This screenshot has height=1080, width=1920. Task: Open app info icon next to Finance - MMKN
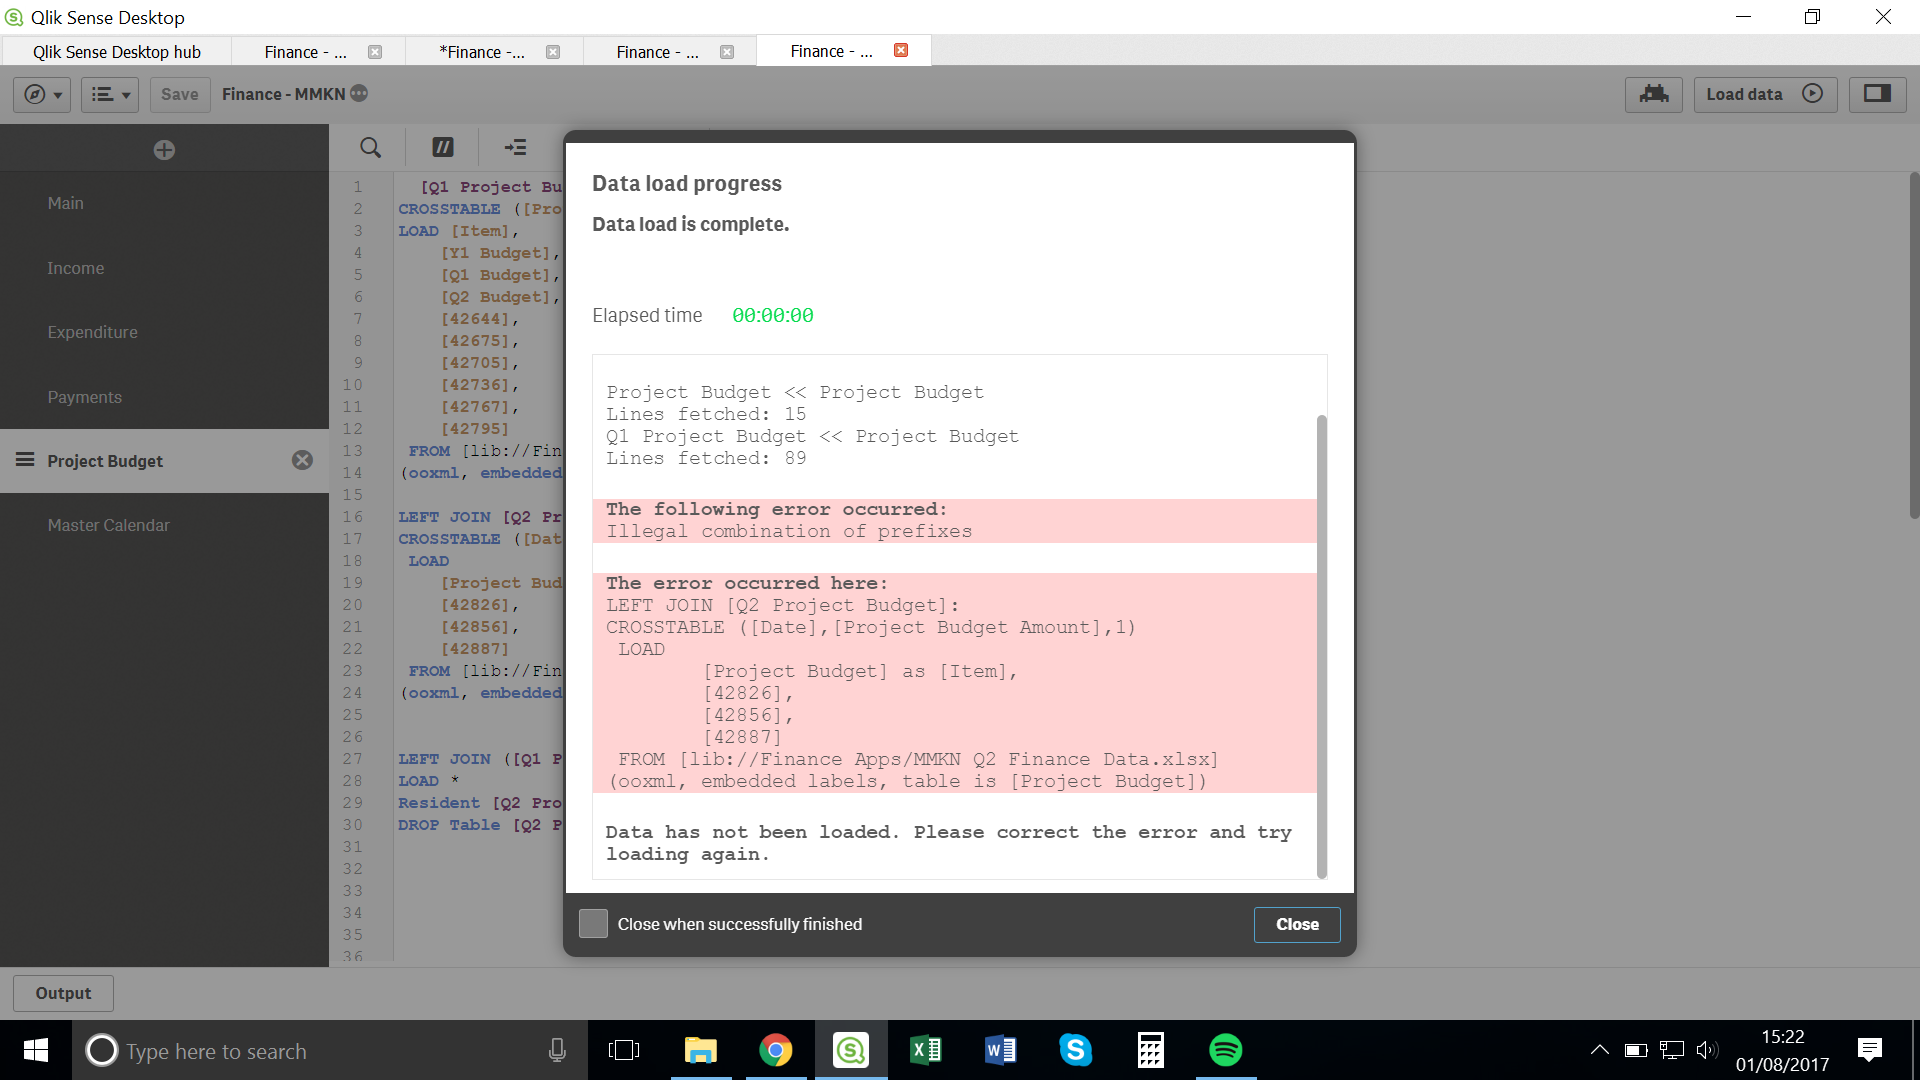click(x=359, y=93)
